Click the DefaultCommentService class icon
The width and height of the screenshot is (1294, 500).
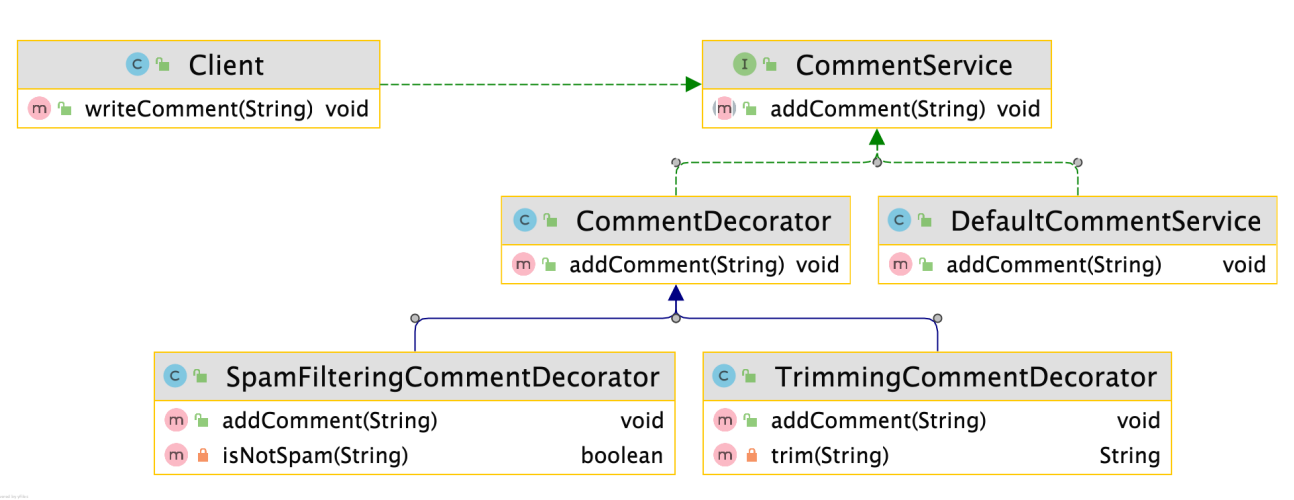tap(900, 221)
